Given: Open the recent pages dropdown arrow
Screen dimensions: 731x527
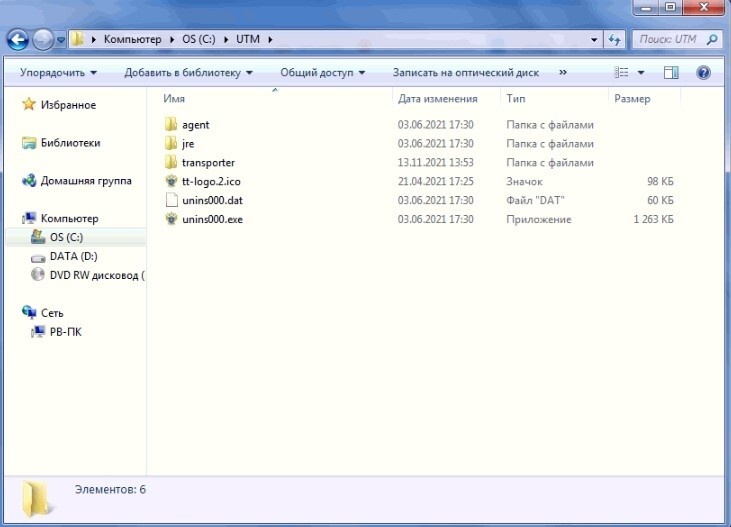Looking at the screenshot, I should (x=61, y=40).
